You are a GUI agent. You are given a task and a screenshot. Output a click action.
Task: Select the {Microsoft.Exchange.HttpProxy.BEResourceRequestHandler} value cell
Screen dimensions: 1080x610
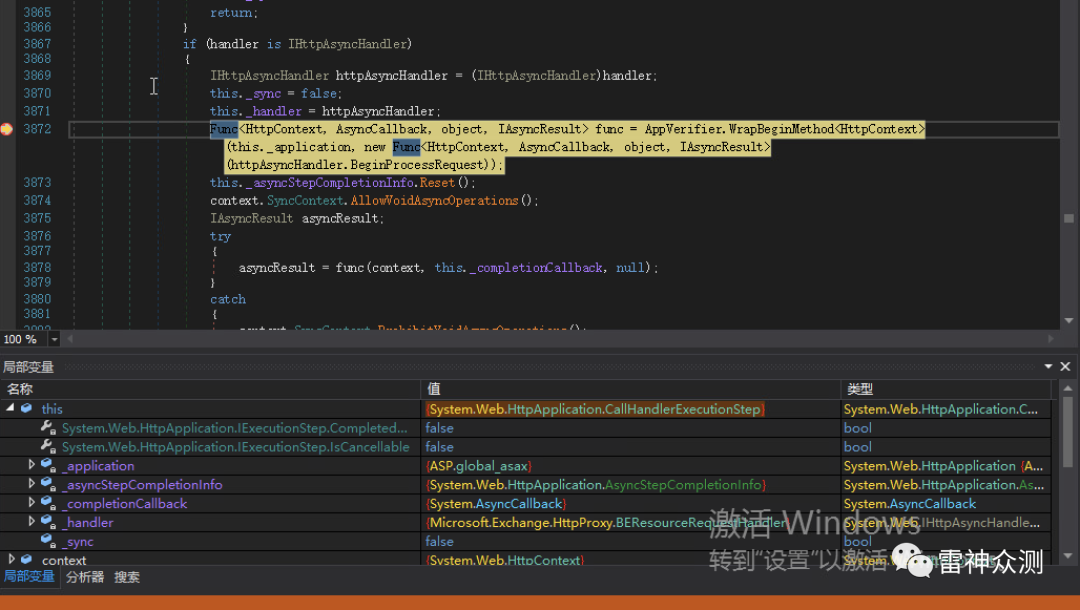tap(630, 523)
